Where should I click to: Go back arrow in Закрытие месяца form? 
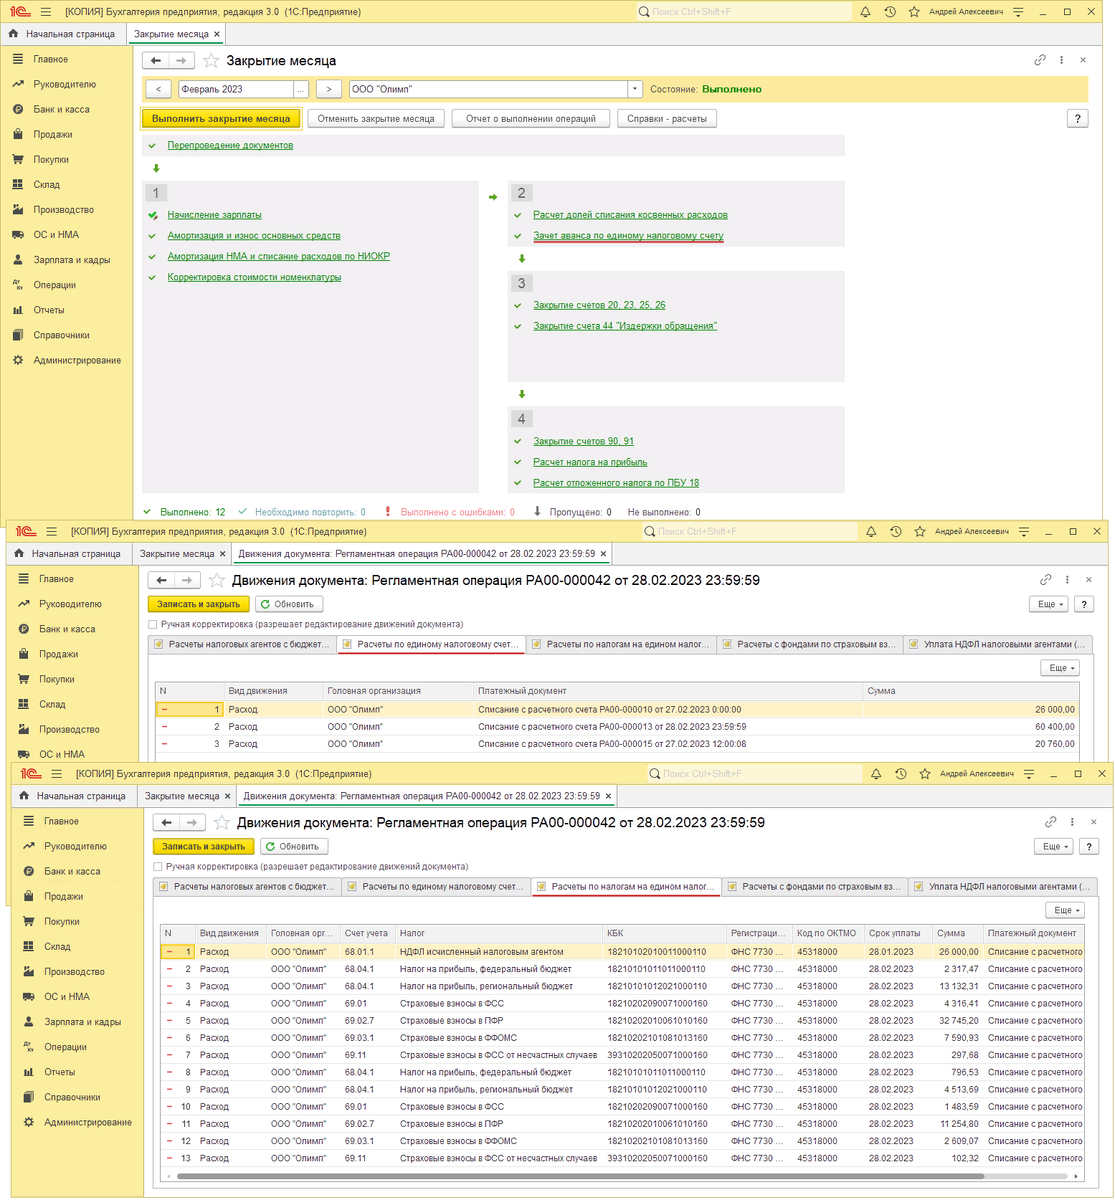click(x=156, y=61)
